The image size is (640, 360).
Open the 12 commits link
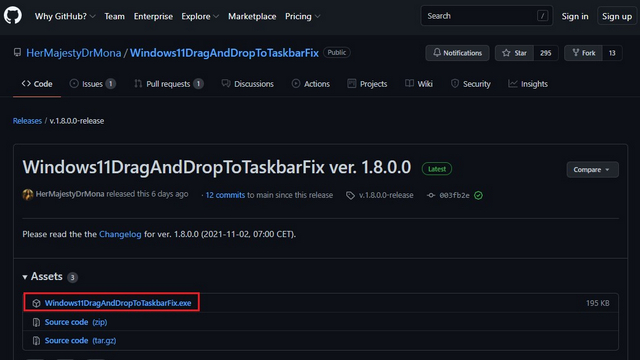pyautogui.click(x=225, y=195)
